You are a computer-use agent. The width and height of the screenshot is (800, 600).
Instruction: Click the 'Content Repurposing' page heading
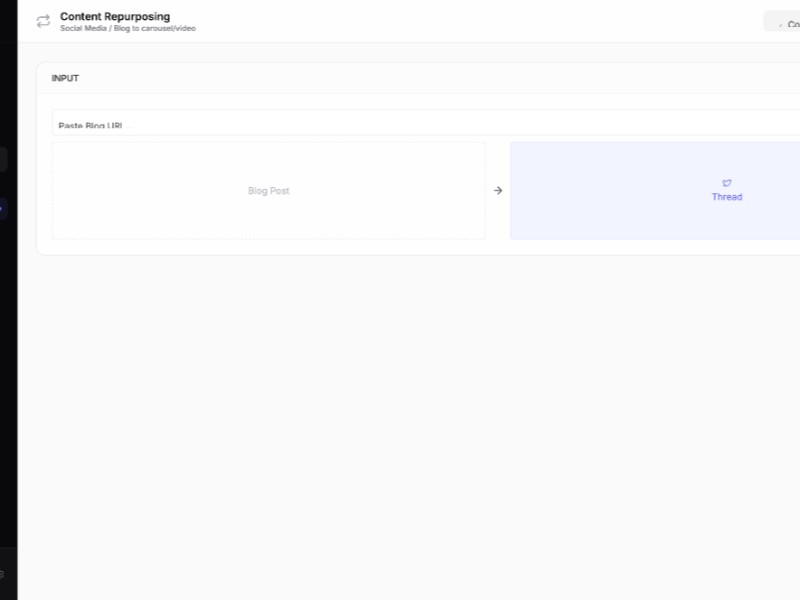point(114,16)
